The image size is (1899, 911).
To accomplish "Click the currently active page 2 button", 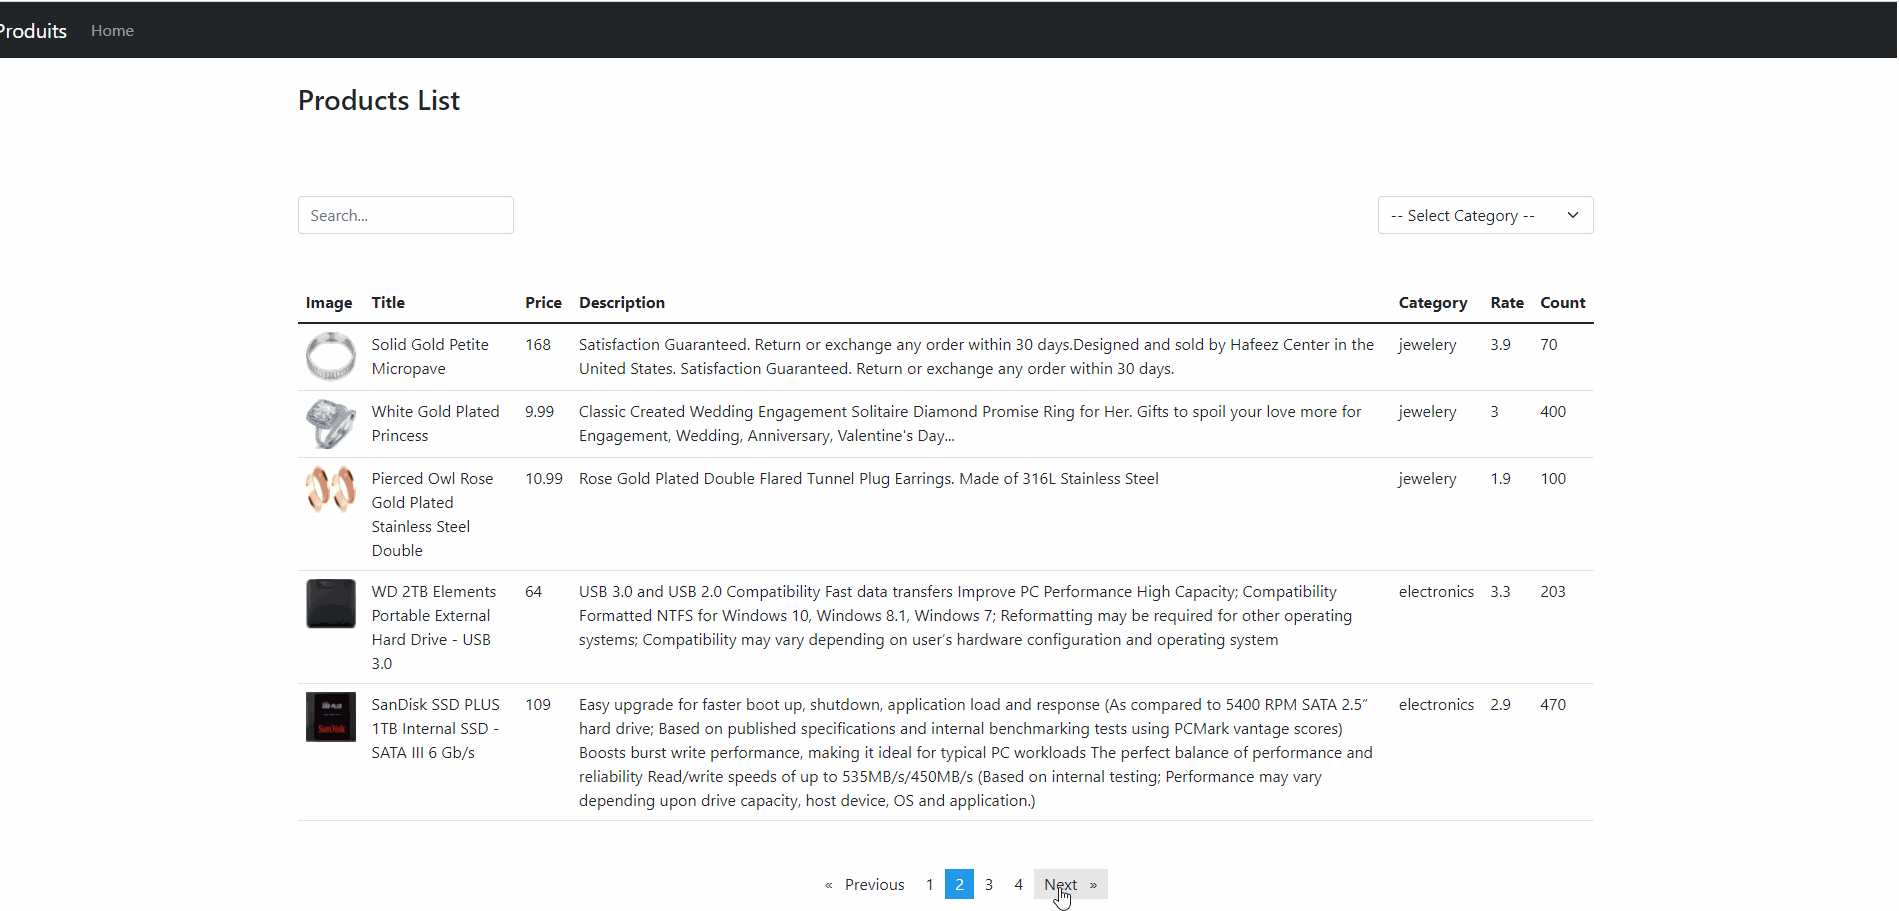I will pos(958,884).
